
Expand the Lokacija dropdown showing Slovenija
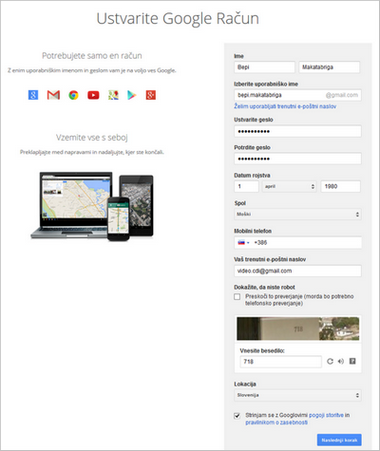[x=298, y=395]
